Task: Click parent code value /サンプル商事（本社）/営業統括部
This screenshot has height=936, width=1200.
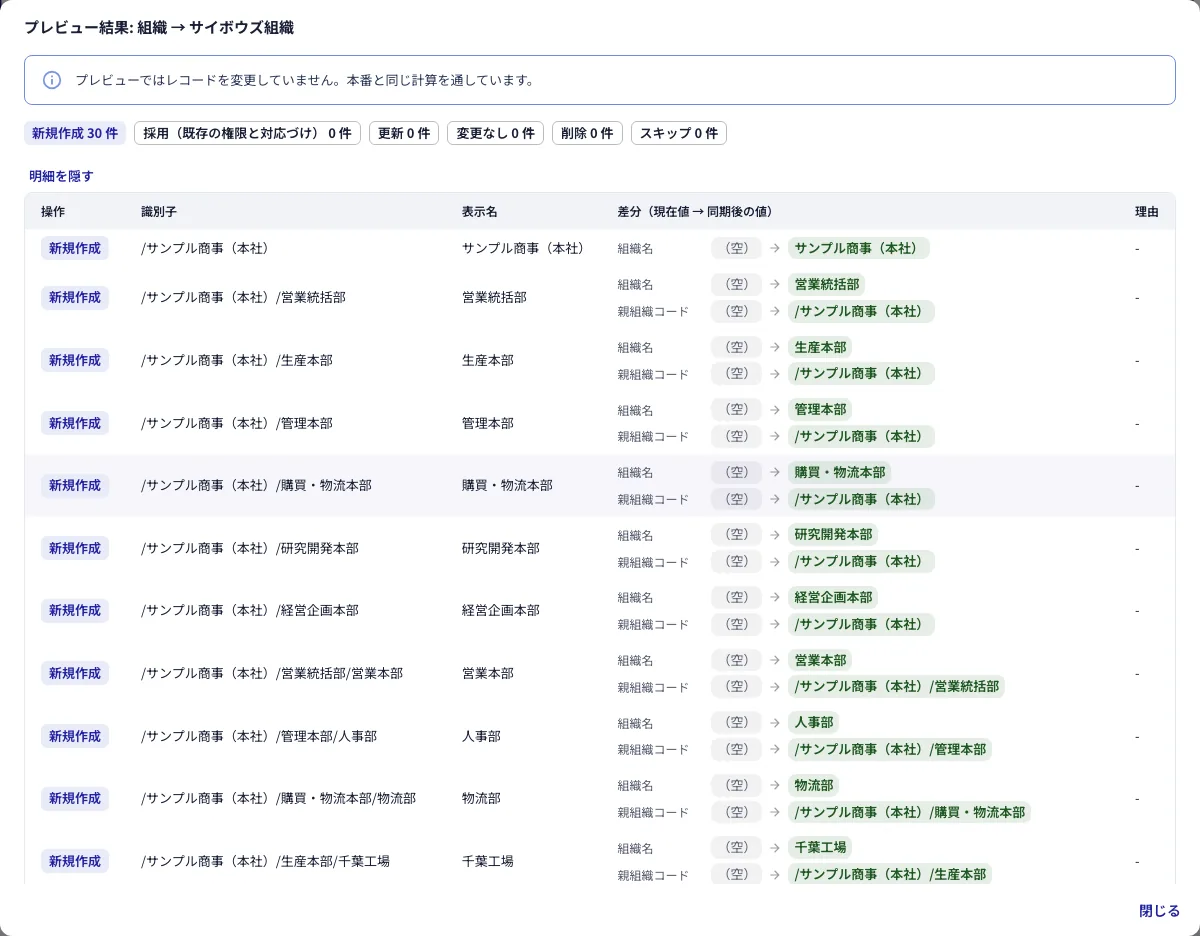Action: point(897,687)
